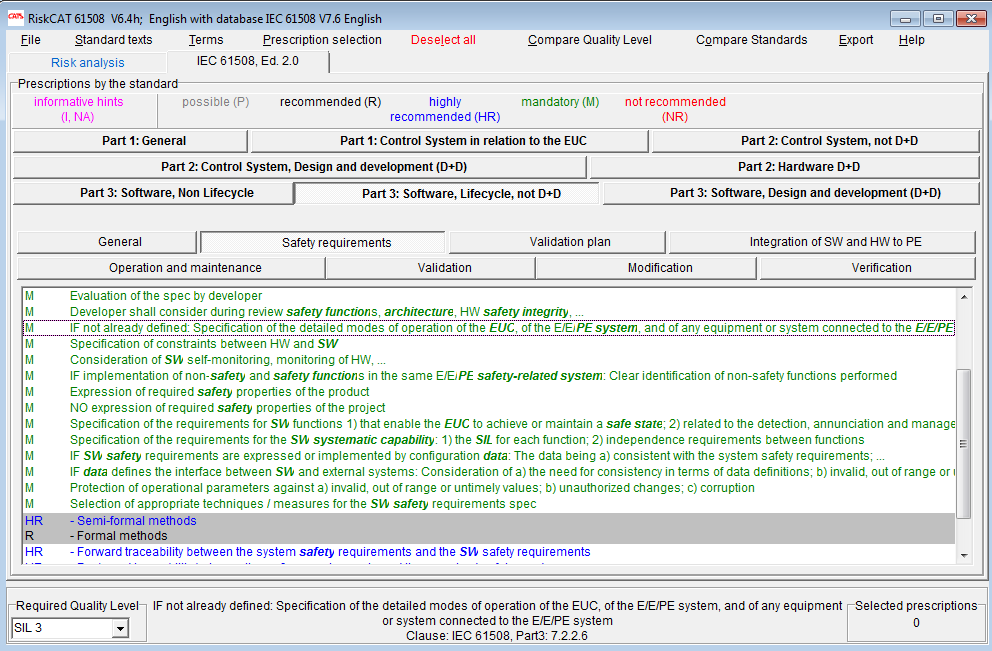Select 'IF implementation of non-safety and safety functions' row

[x=488, y=376]
